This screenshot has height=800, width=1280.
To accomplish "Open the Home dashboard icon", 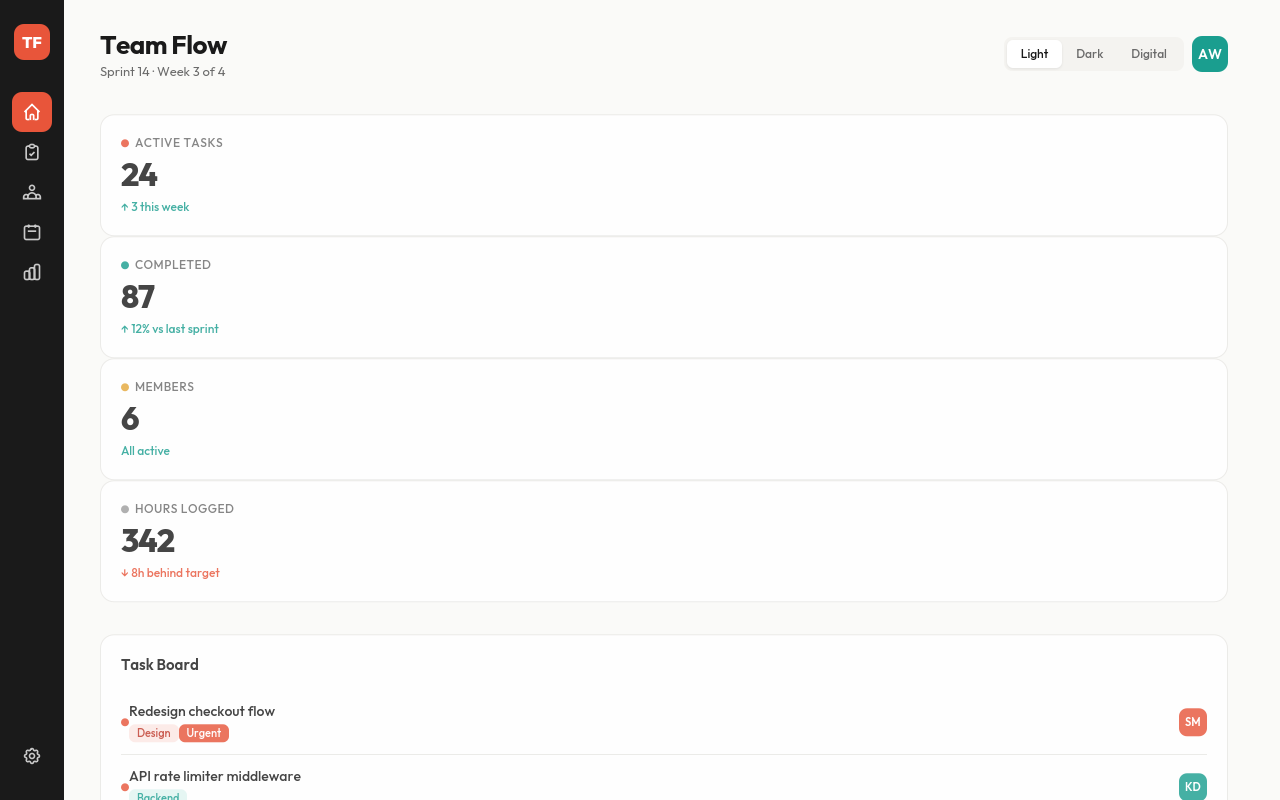I will coord(32,112).
